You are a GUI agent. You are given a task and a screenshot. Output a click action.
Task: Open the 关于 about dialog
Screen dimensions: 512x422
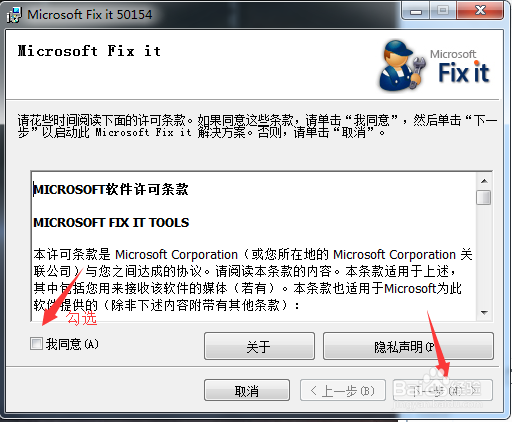tap(259, 346)
